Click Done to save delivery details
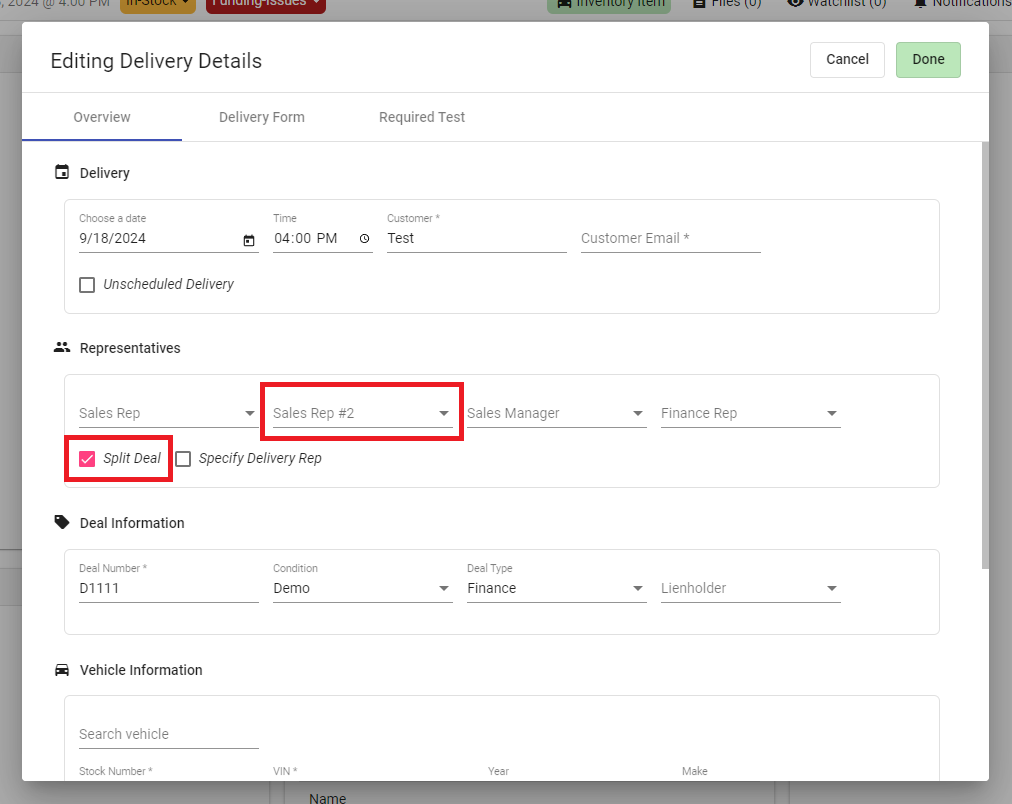The width and height of the screenshot is (1012, 804). tap(927, 60)
